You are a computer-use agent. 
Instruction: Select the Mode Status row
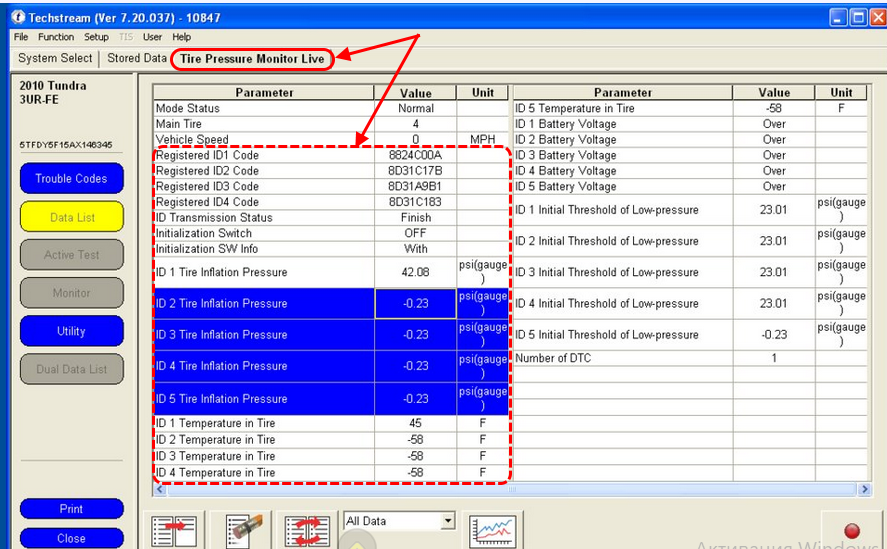(x=331, y=108)
